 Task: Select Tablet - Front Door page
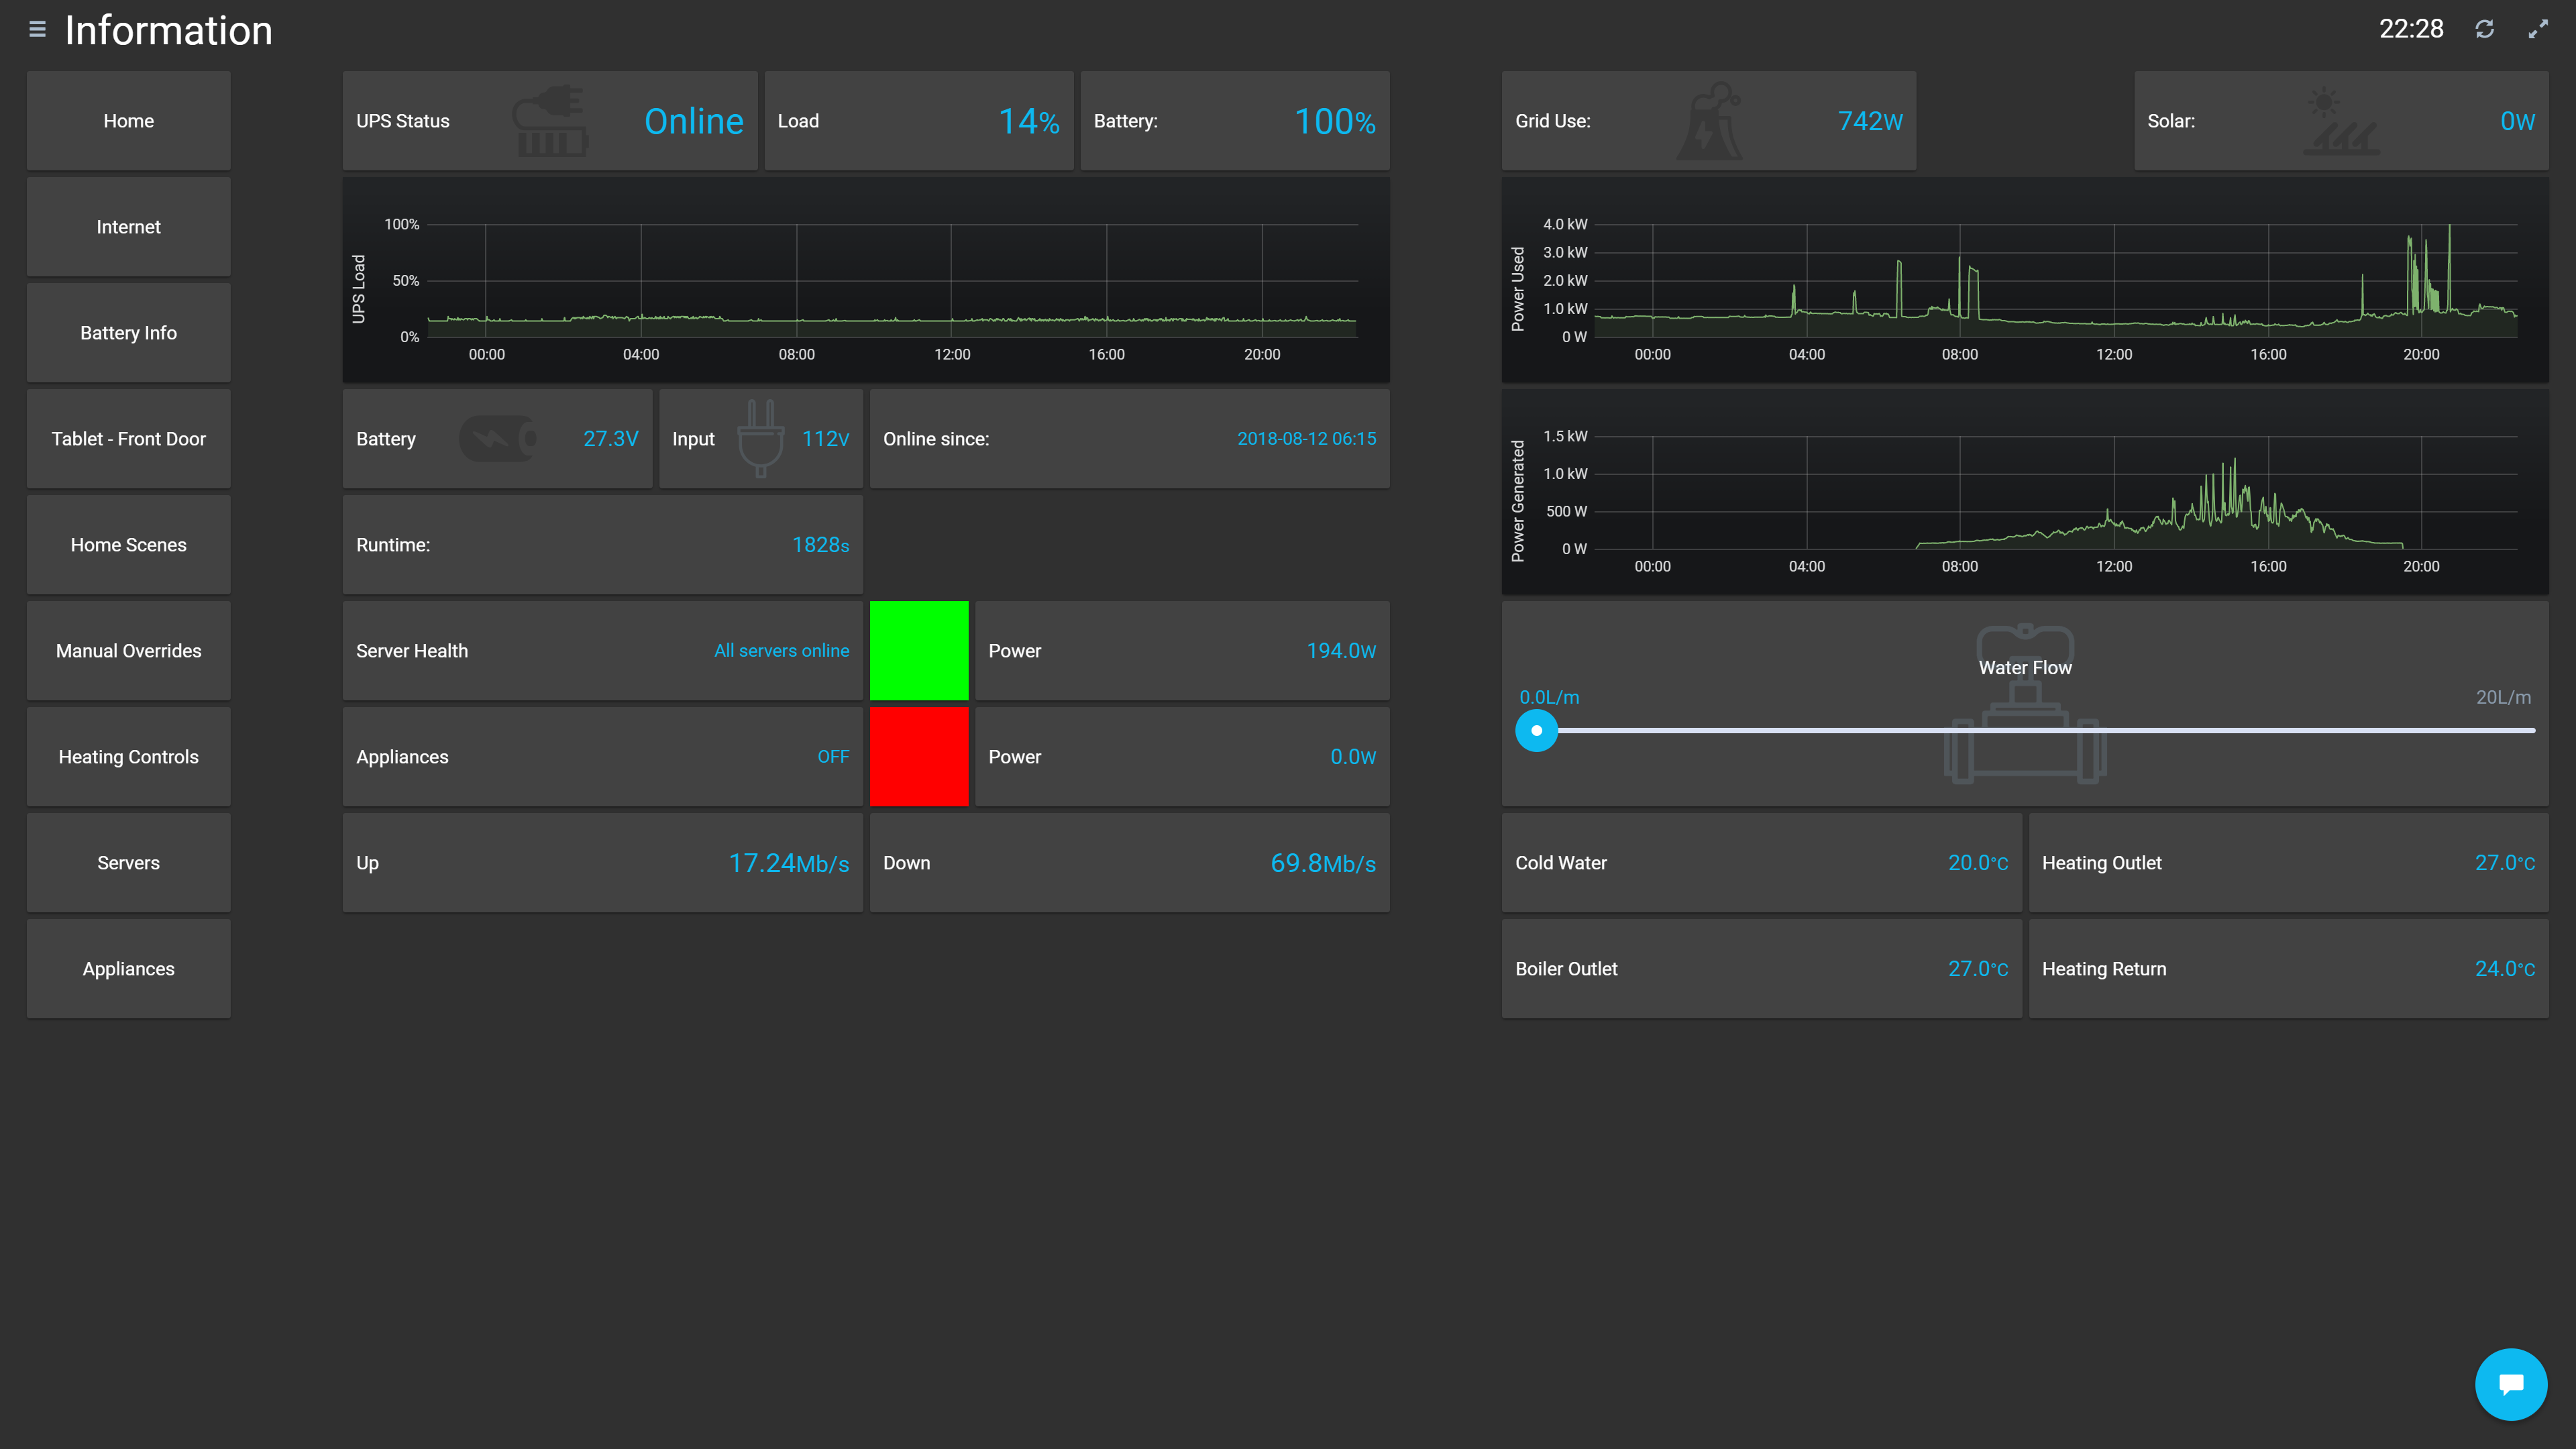coord(128,439)
